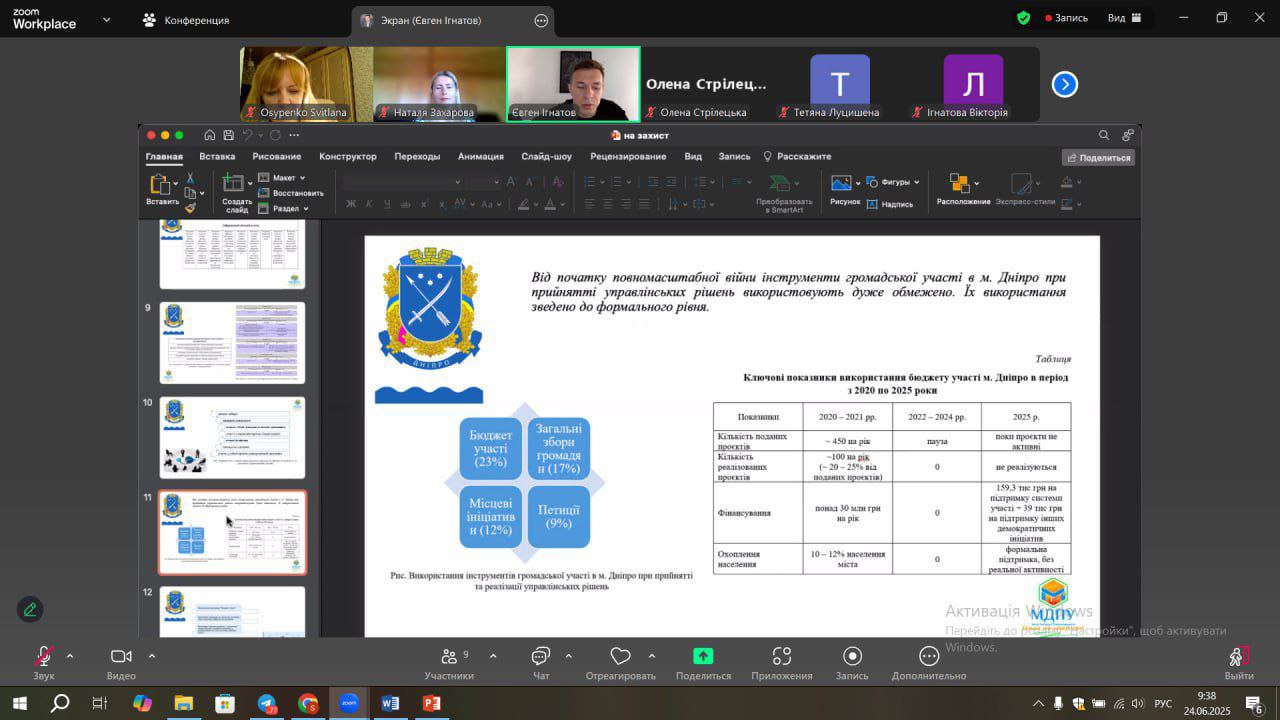This screenshot has width=1280, height=720.
Task: Unmute the microphone audio
Action: [44, 657]
